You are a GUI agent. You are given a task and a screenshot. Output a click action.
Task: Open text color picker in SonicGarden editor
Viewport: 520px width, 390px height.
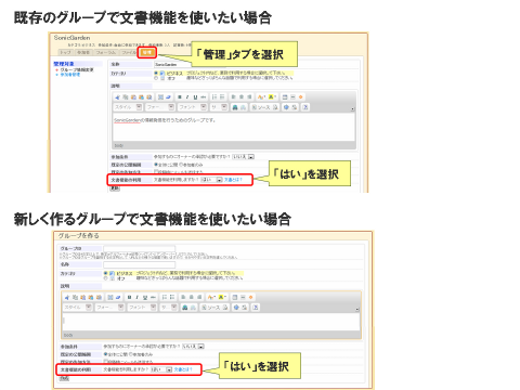click(261, 97)
